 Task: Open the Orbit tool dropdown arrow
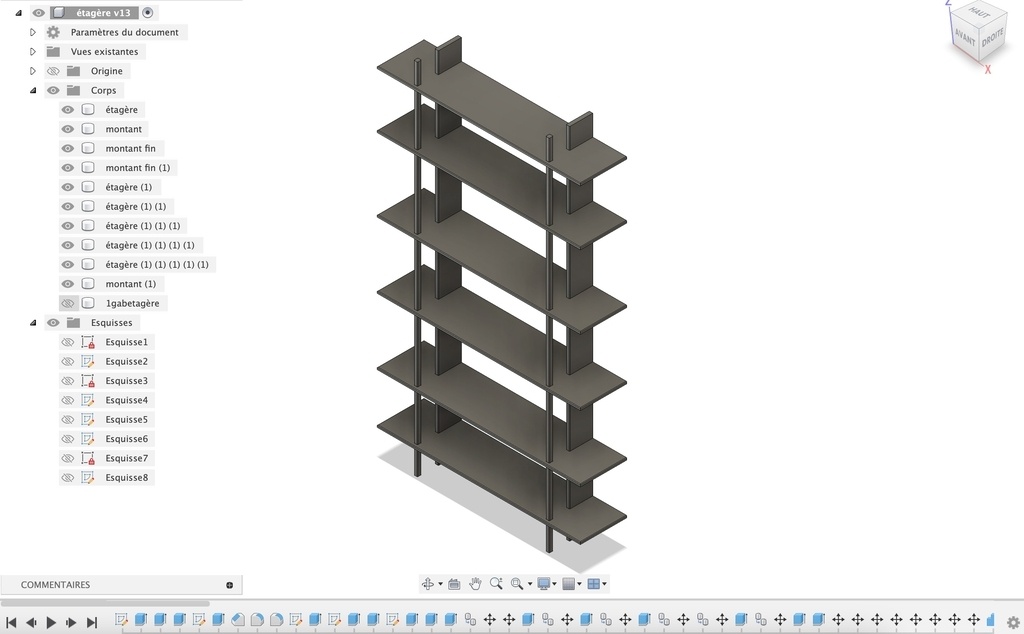440,584
